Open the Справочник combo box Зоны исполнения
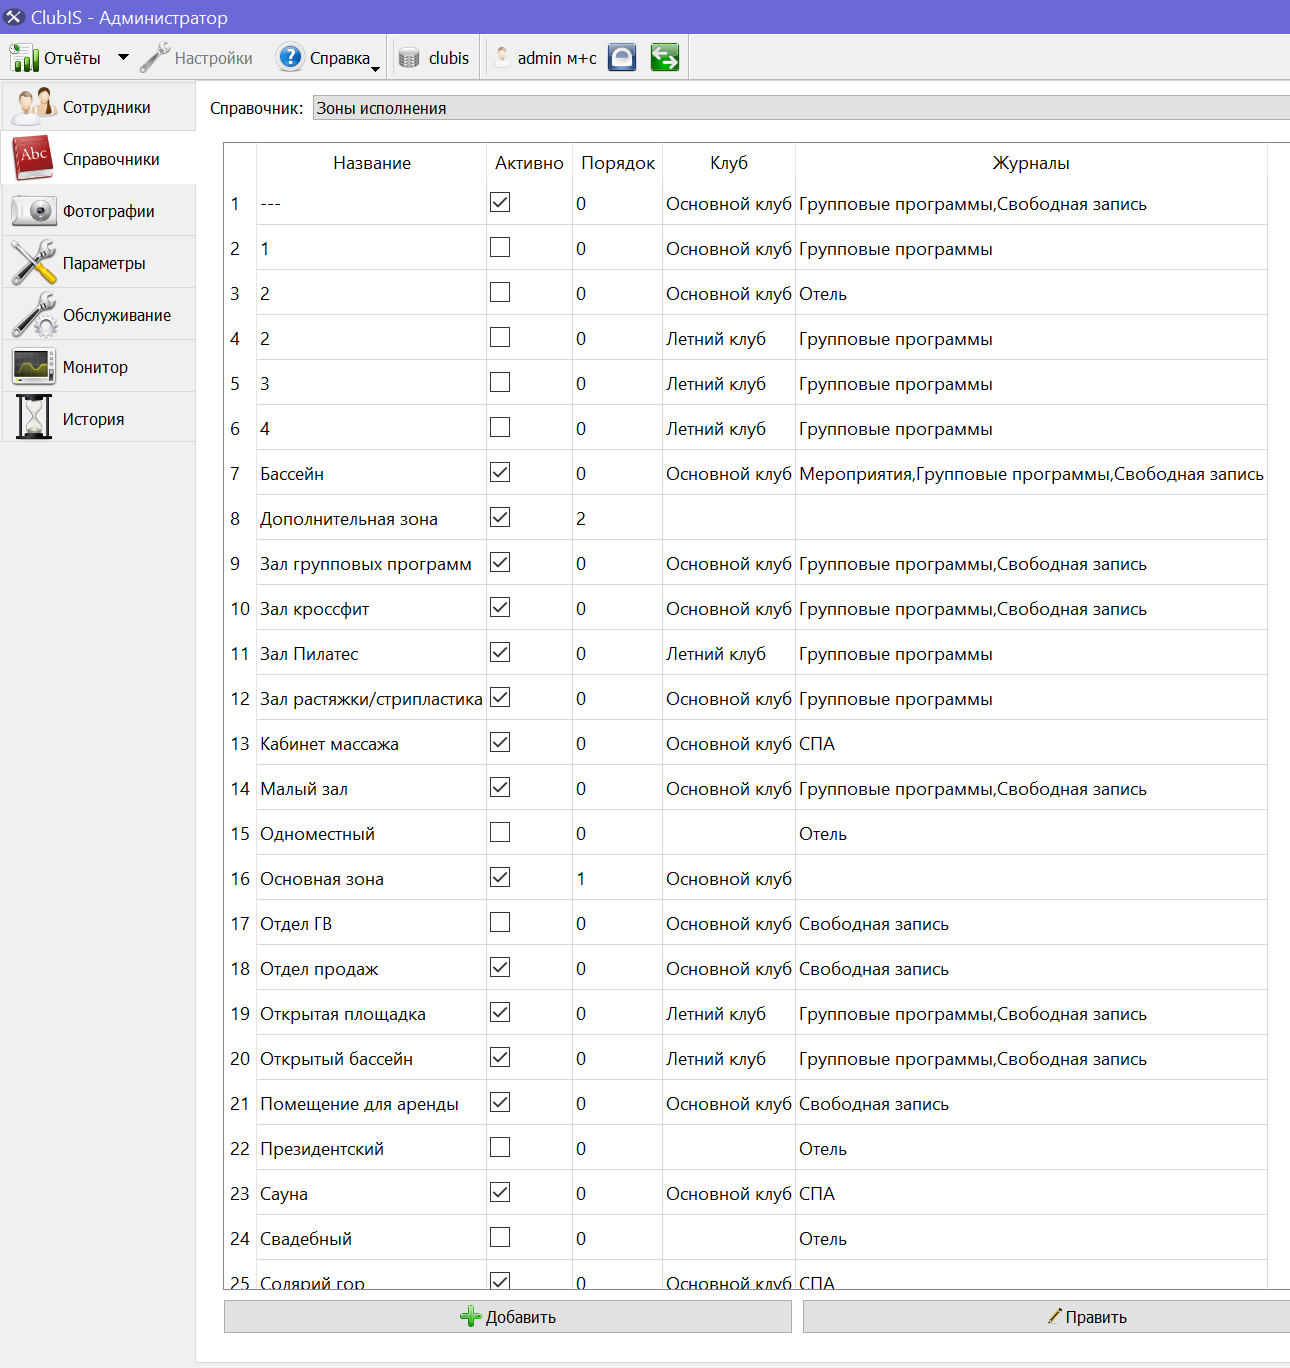The width and height of the screenshot is (1290, 1368). click(x=801, y=108)
